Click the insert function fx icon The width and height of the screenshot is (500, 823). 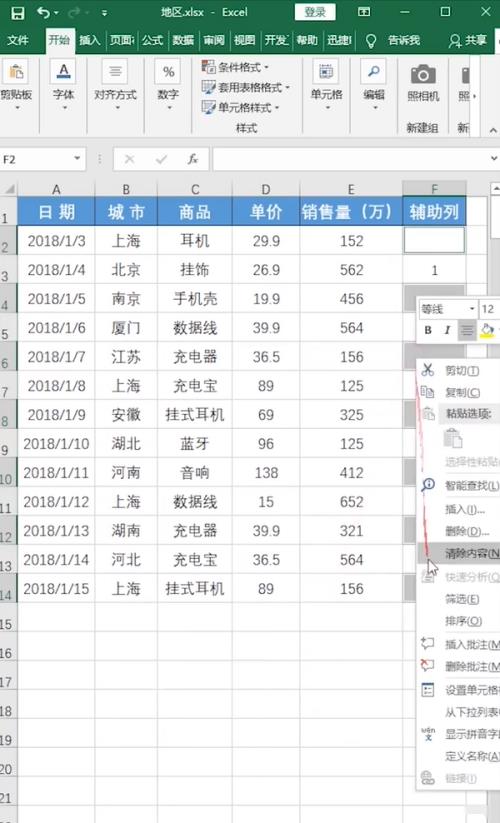click(x=193, y=159)
